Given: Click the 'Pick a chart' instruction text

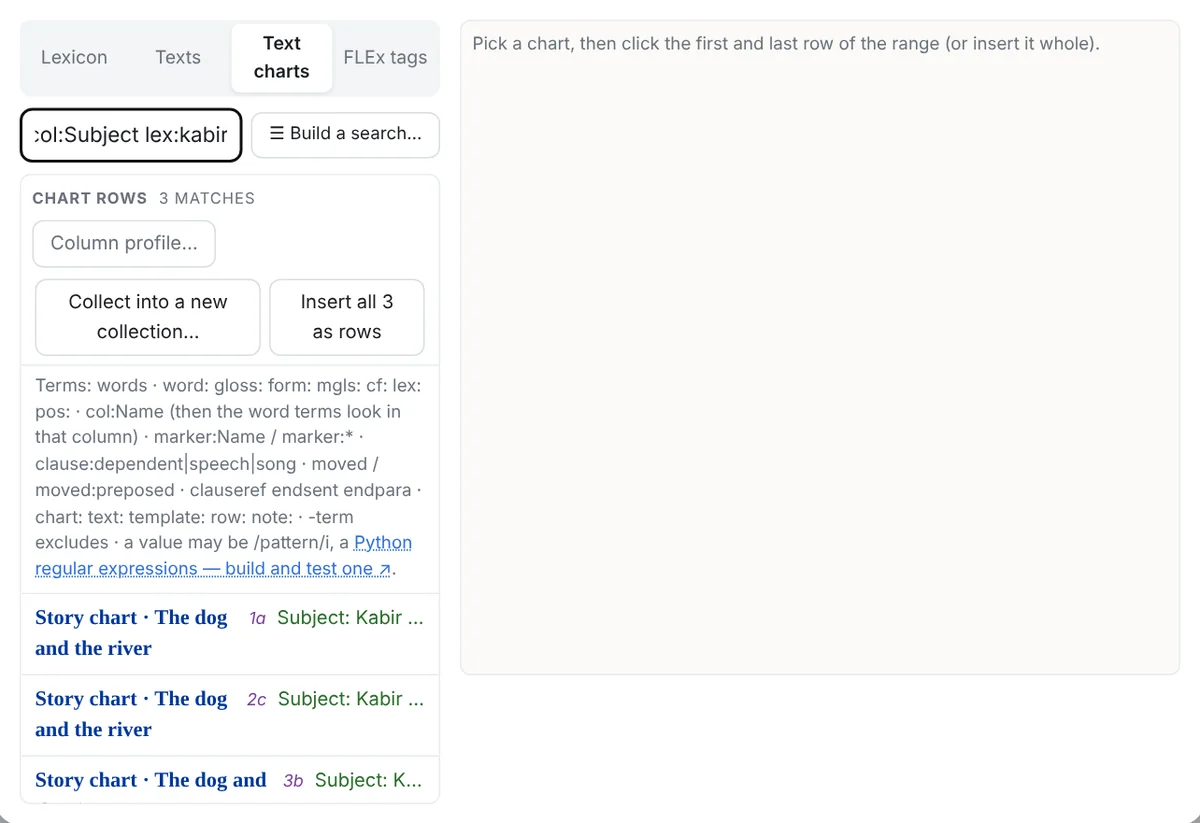Looking at the screenshot, I should 786,44.
